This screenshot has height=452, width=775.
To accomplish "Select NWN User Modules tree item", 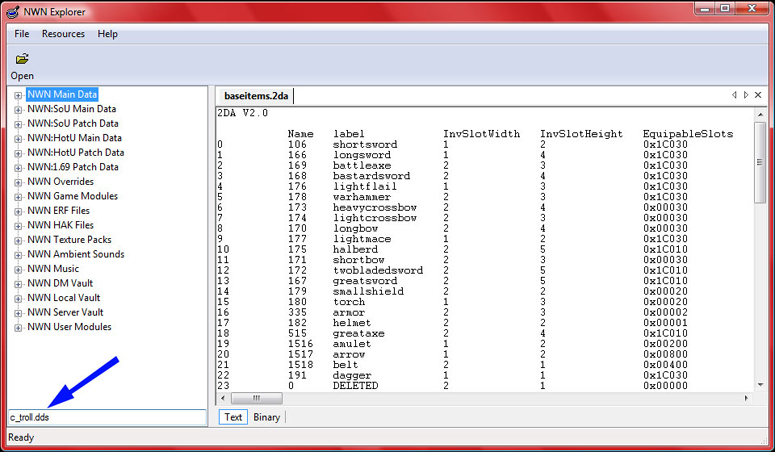I will pyautogui.click(x=69, y=327).
